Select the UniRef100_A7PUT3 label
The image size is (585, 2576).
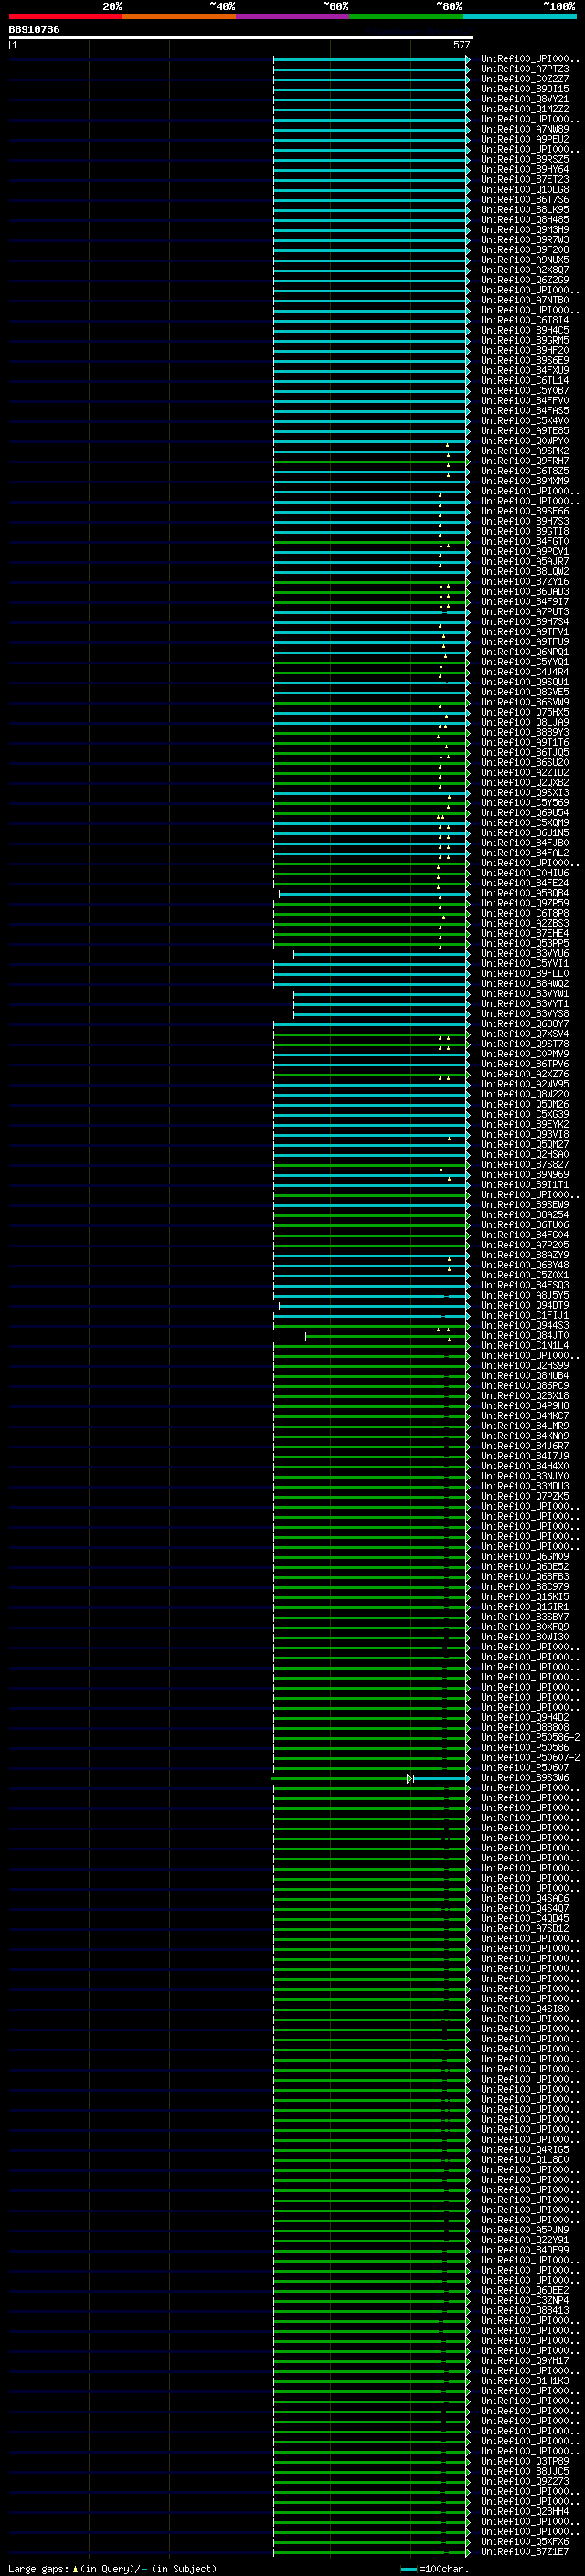pyautogui.click(x=524, y=612)
